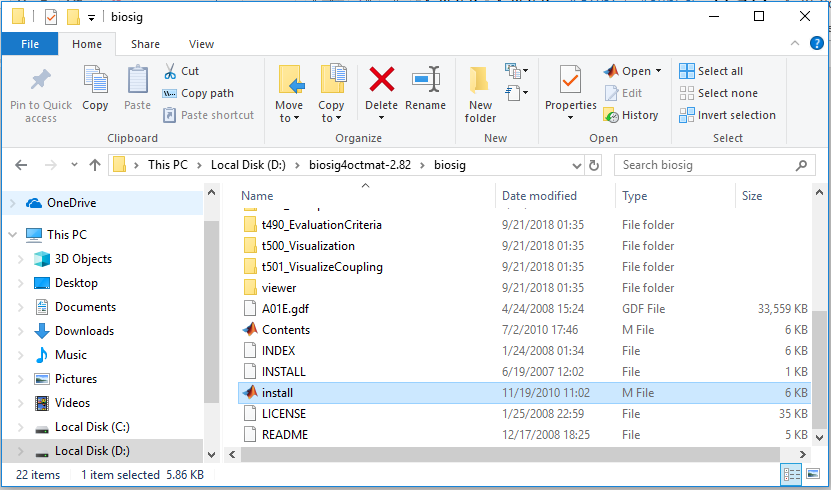The height and width of the screenshot is (490, 831).
Task: Switch to large icons view
Action: [812, 474]
